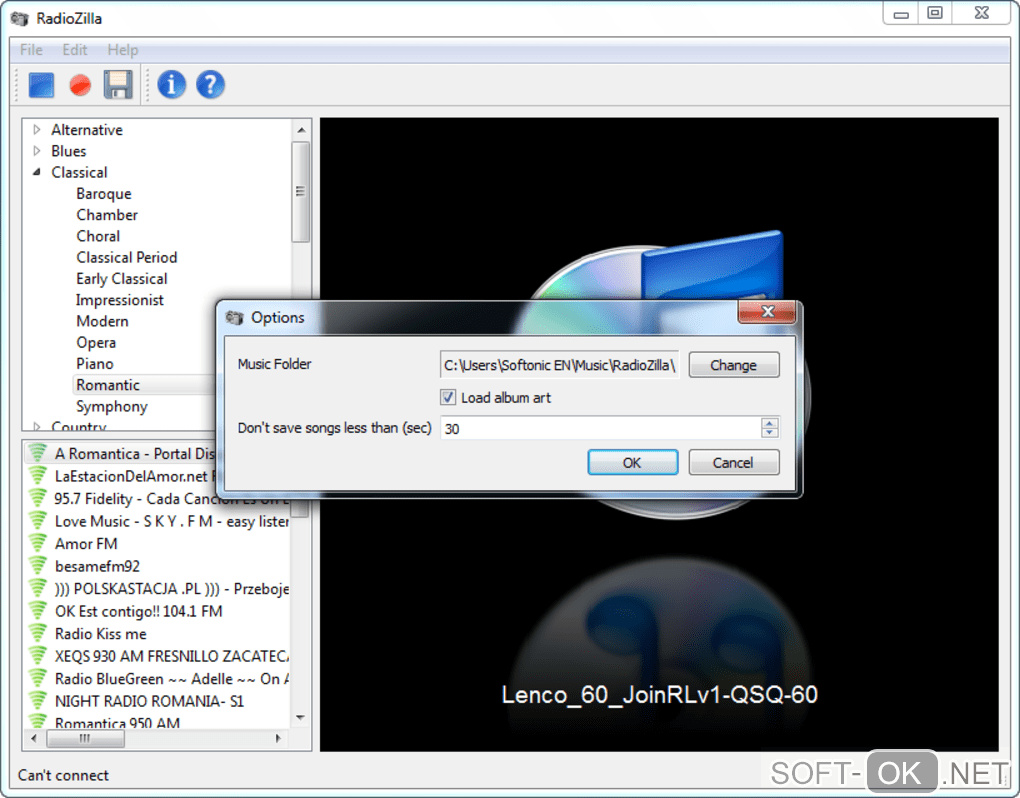Select the Symphony subgenre
Screen dimensions: 1020x798
(x=112, y=406)
